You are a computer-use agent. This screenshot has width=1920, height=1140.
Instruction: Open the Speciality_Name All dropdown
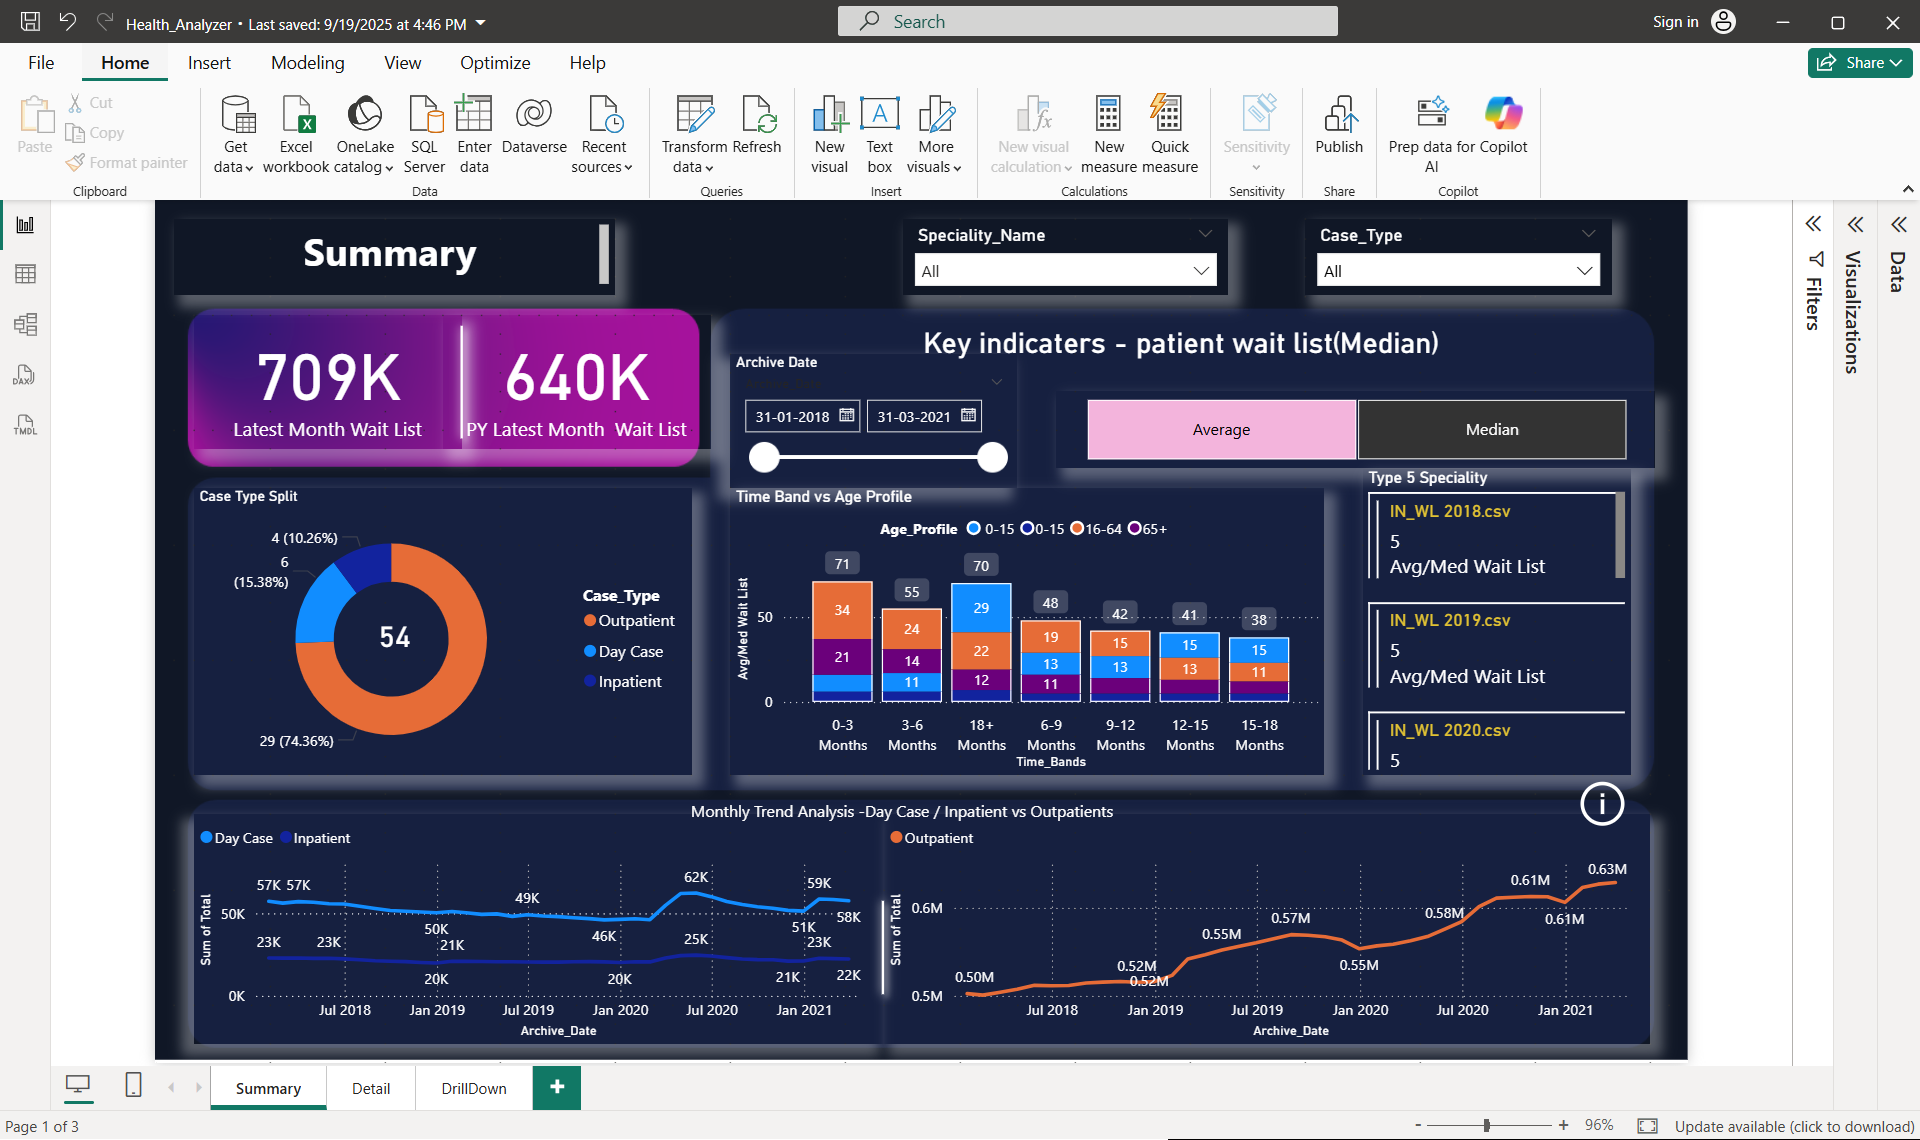(1065, 271)
